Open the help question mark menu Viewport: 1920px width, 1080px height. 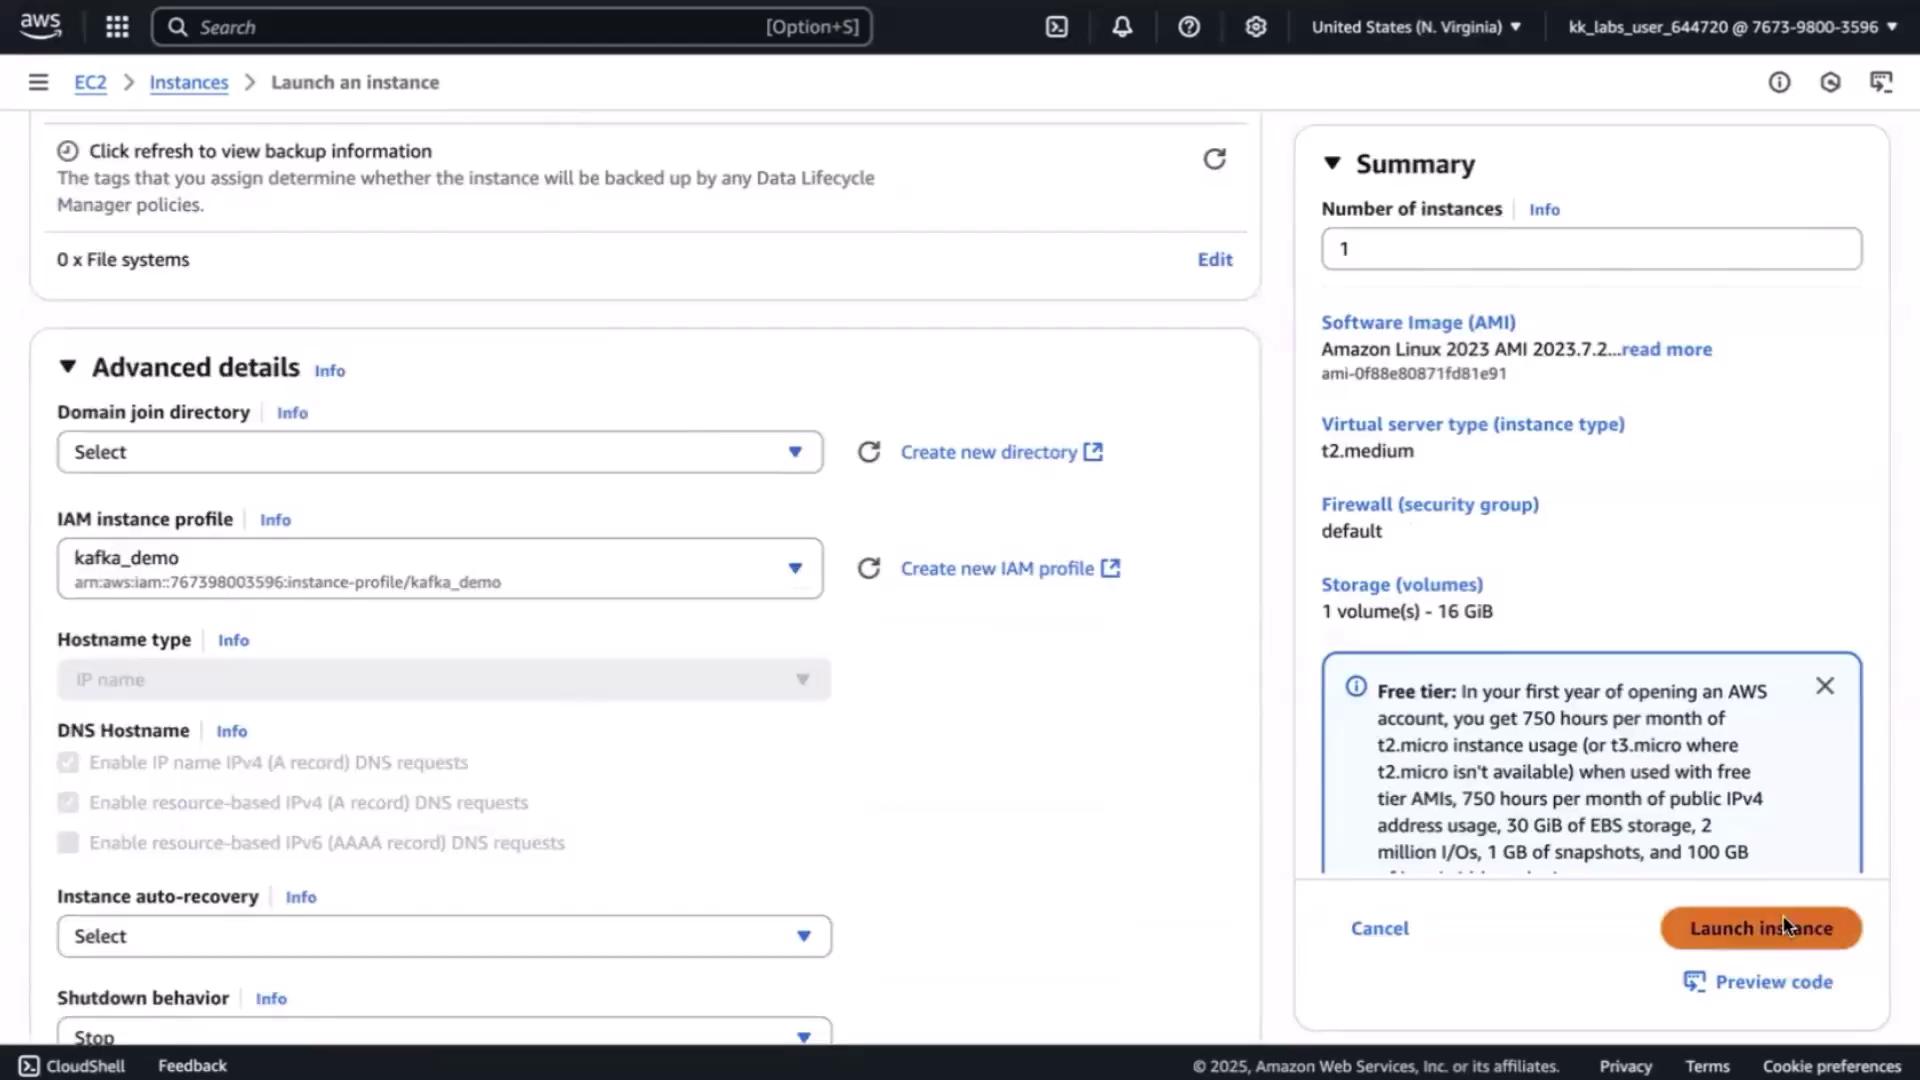pos(1189,27)
